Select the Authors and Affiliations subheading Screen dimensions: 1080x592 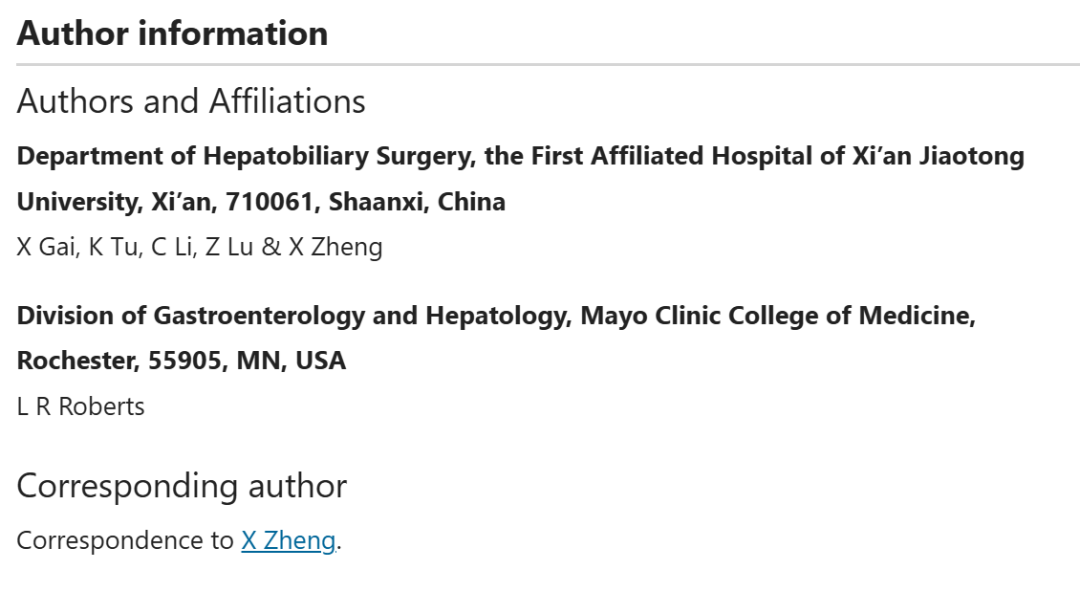191,101
